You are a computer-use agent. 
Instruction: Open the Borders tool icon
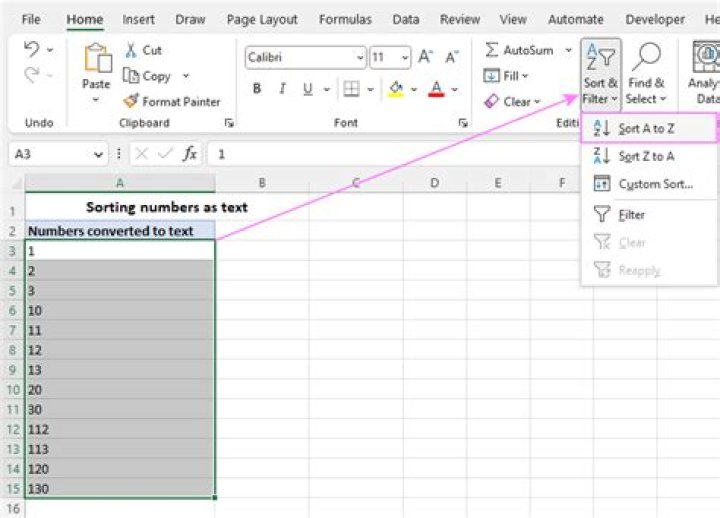coord(351,89)
